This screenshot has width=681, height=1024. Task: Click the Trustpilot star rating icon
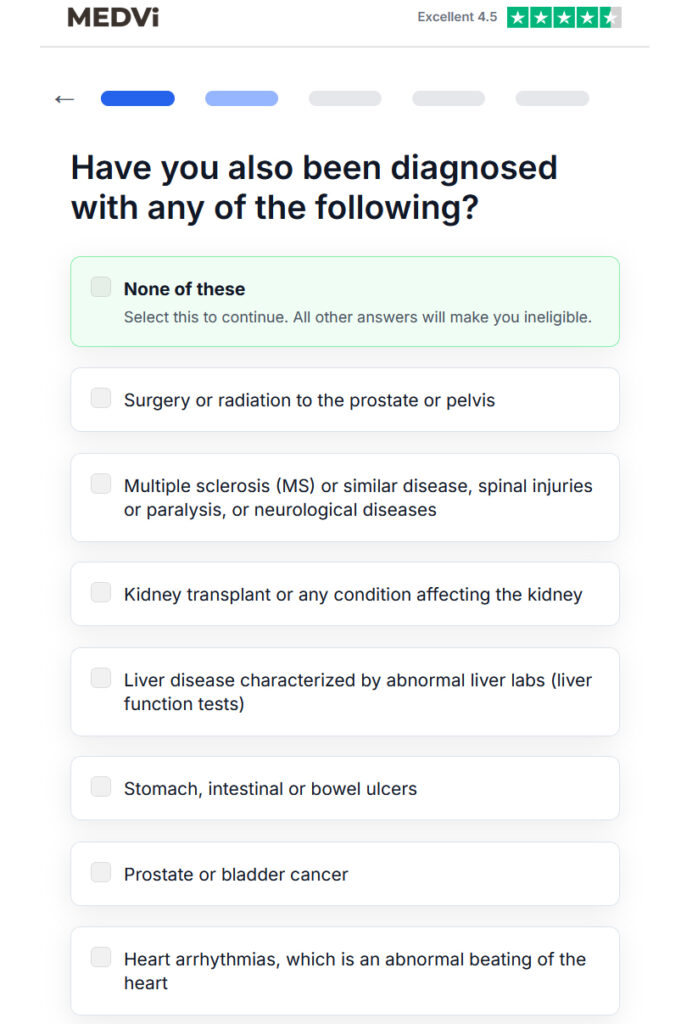tap(564, 18)
